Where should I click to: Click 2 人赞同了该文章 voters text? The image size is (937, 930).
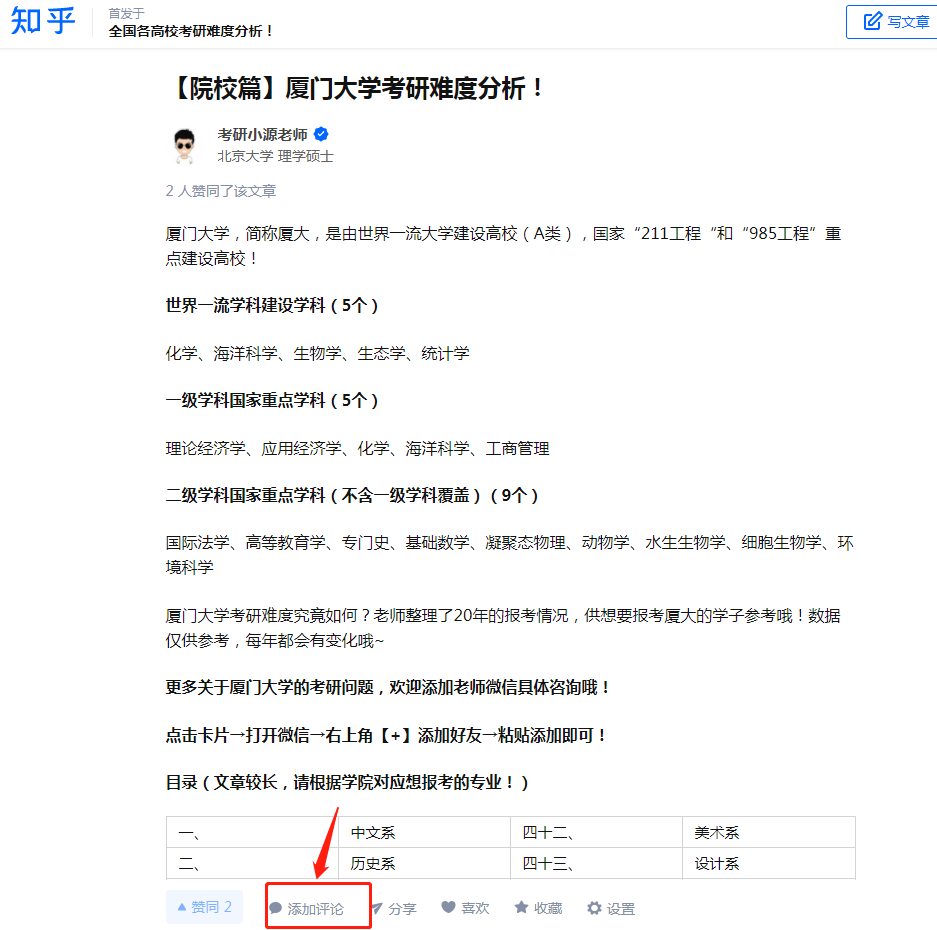point(221,191)
